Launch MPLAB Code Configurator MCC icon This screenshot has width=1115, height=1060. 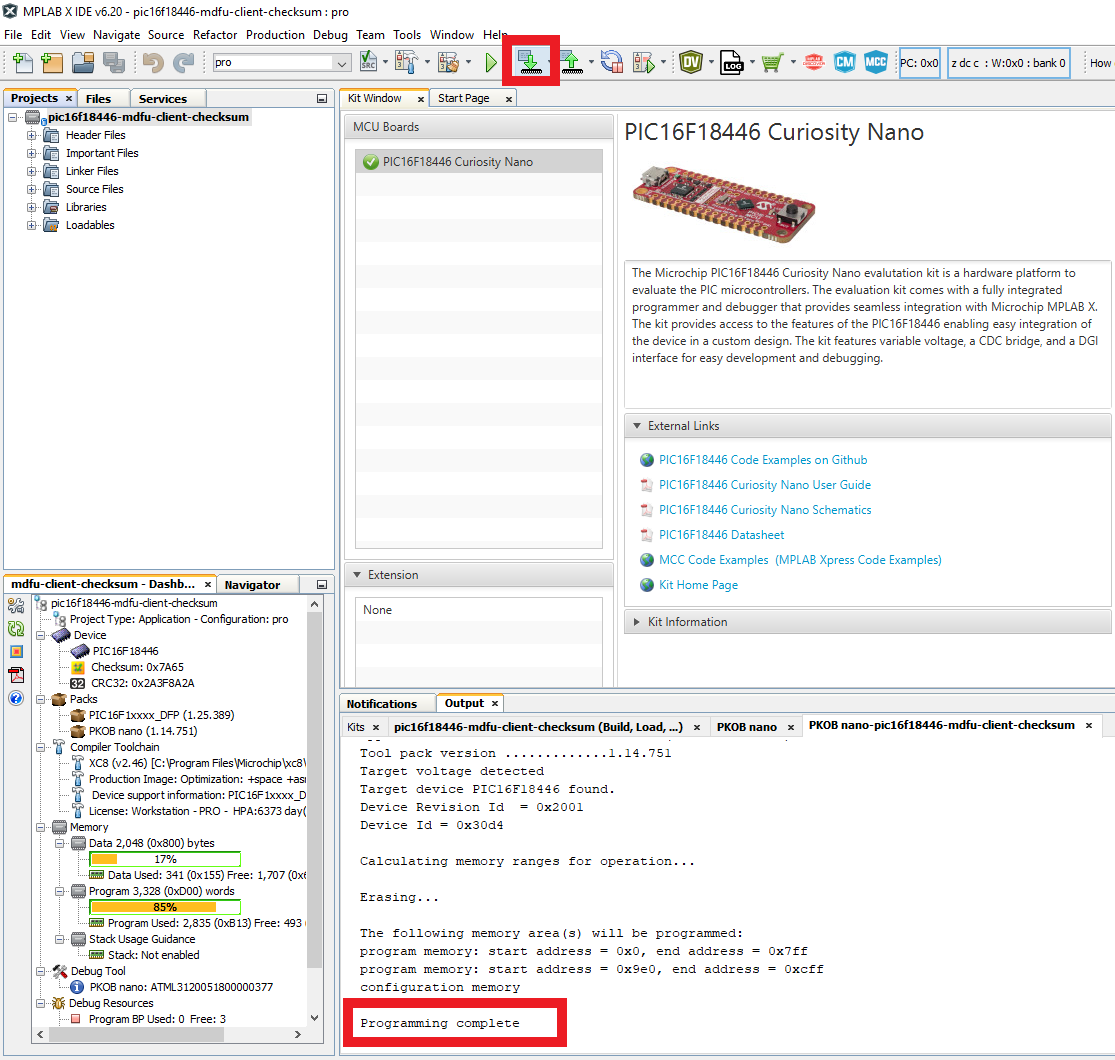[875, 63]
